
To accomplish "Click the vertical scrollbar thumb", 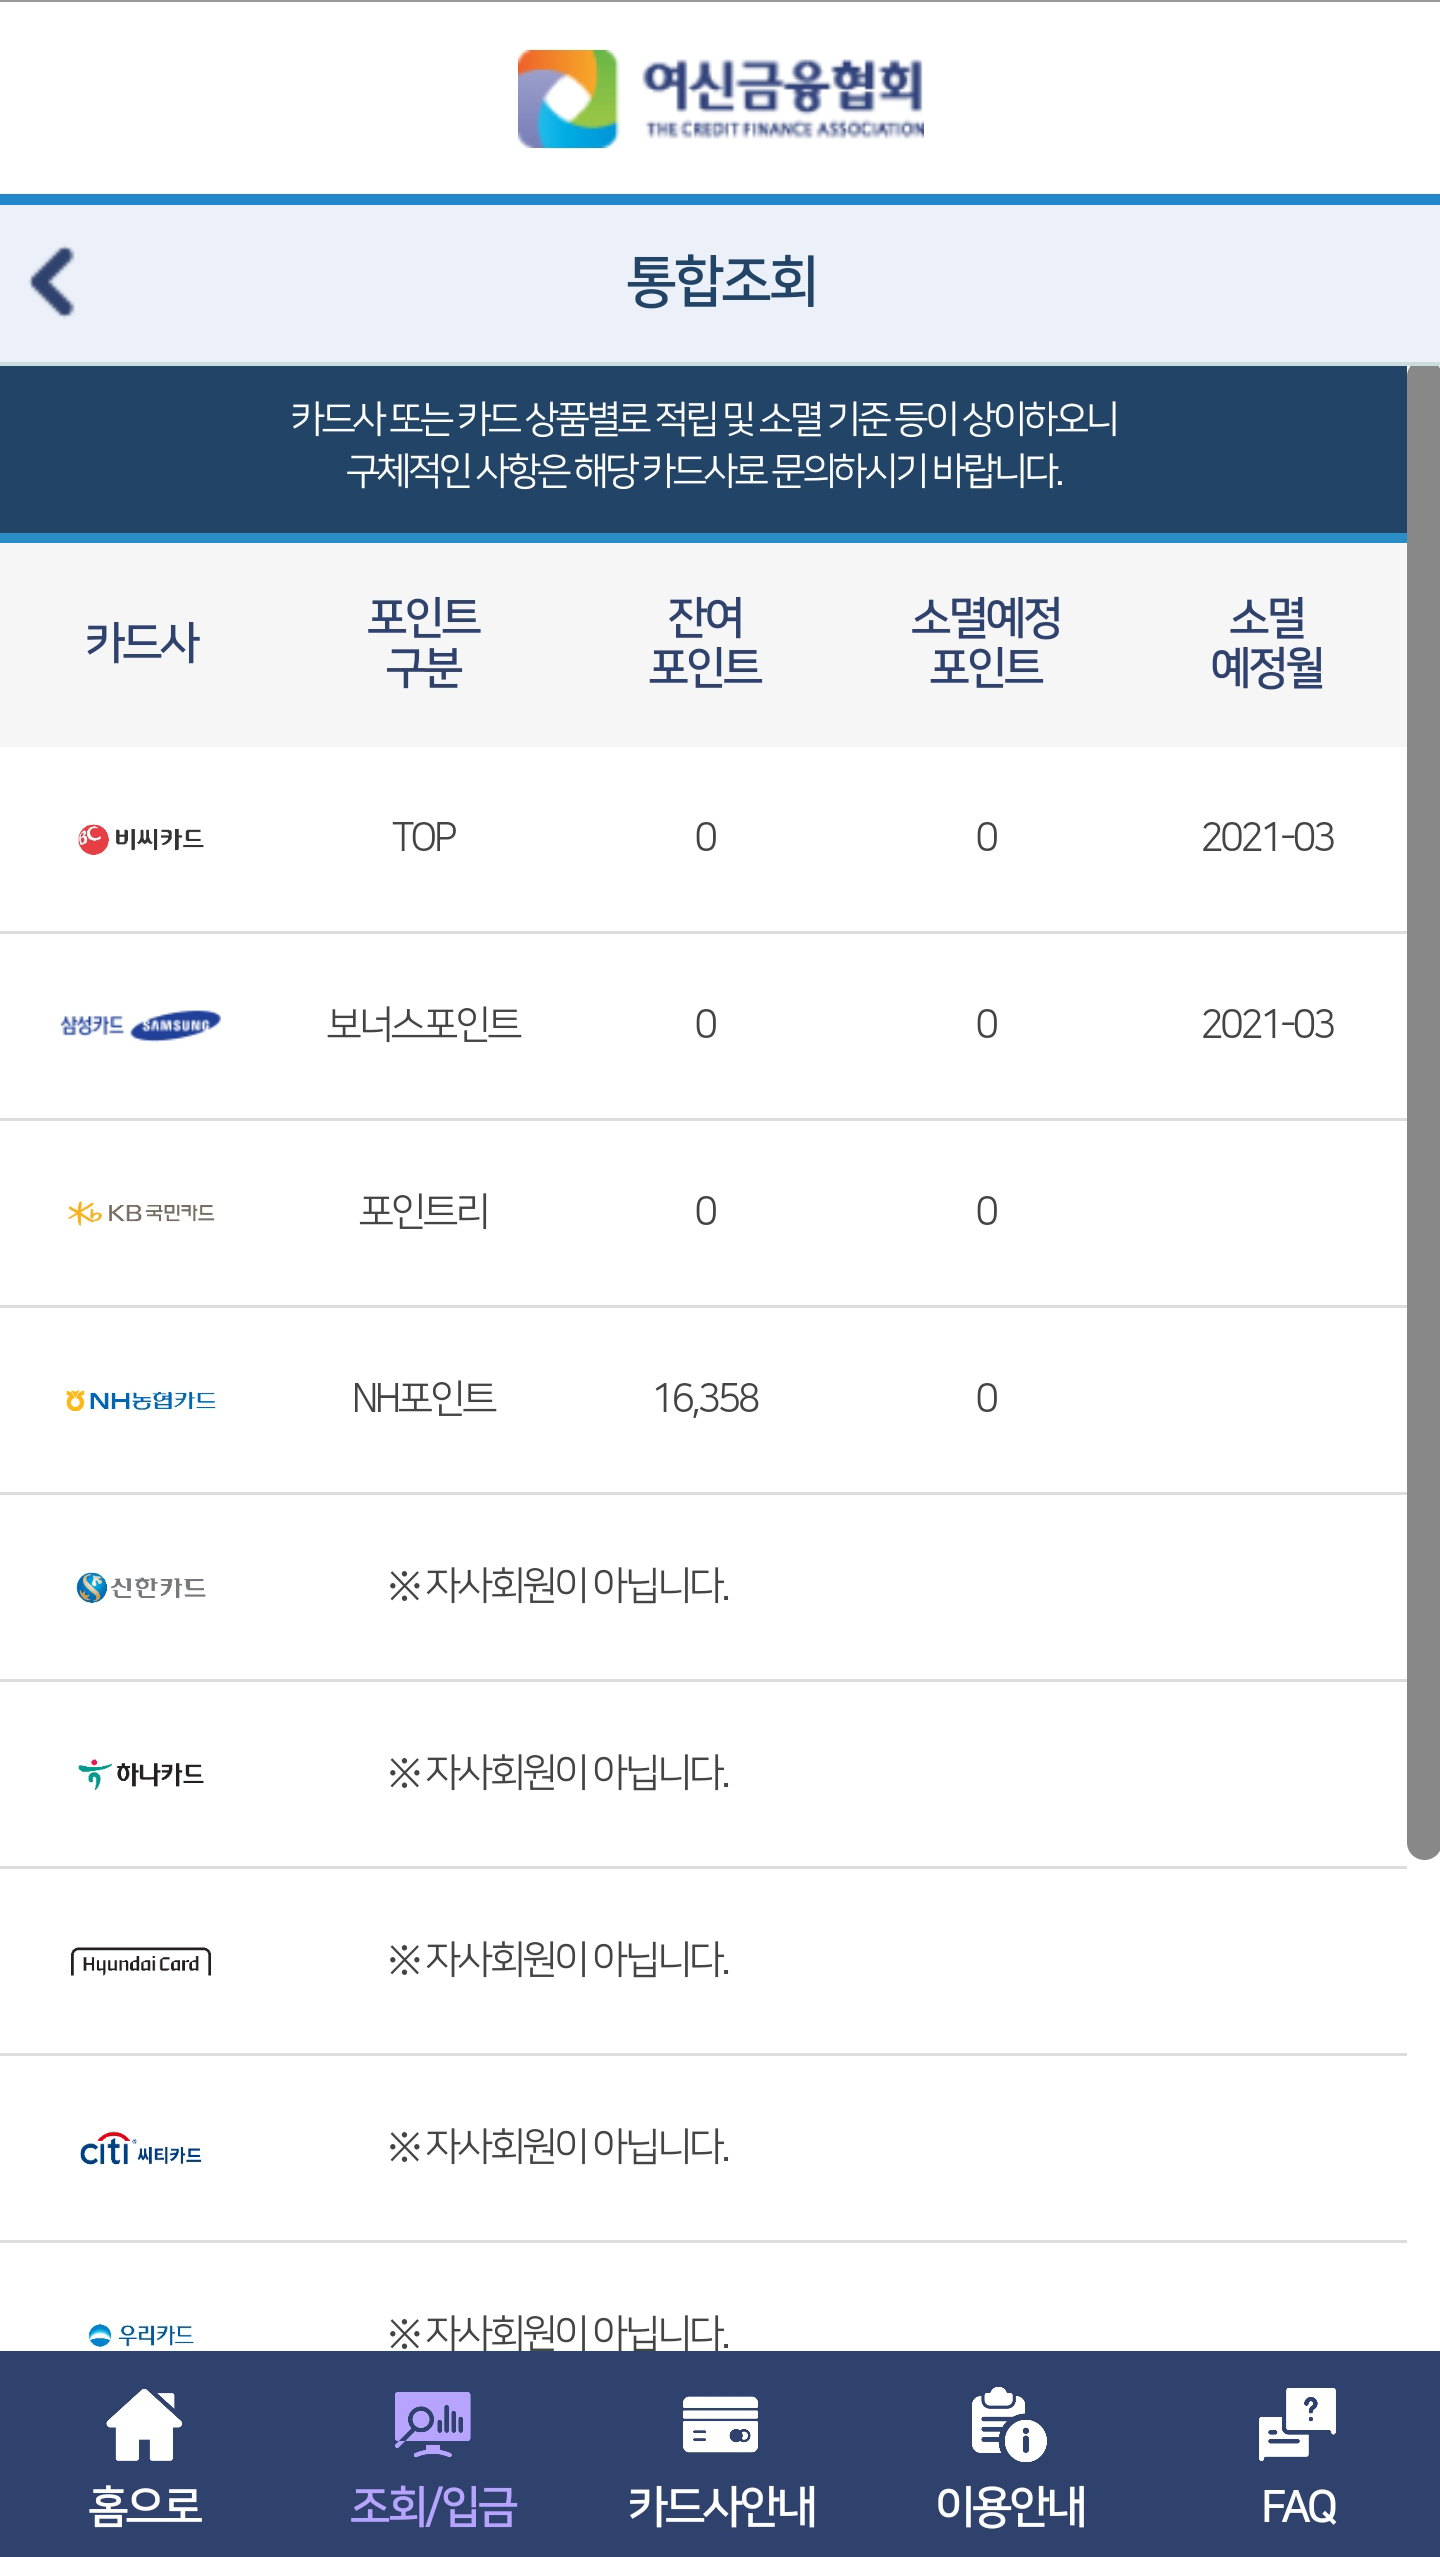I will click(1423, 1112).
